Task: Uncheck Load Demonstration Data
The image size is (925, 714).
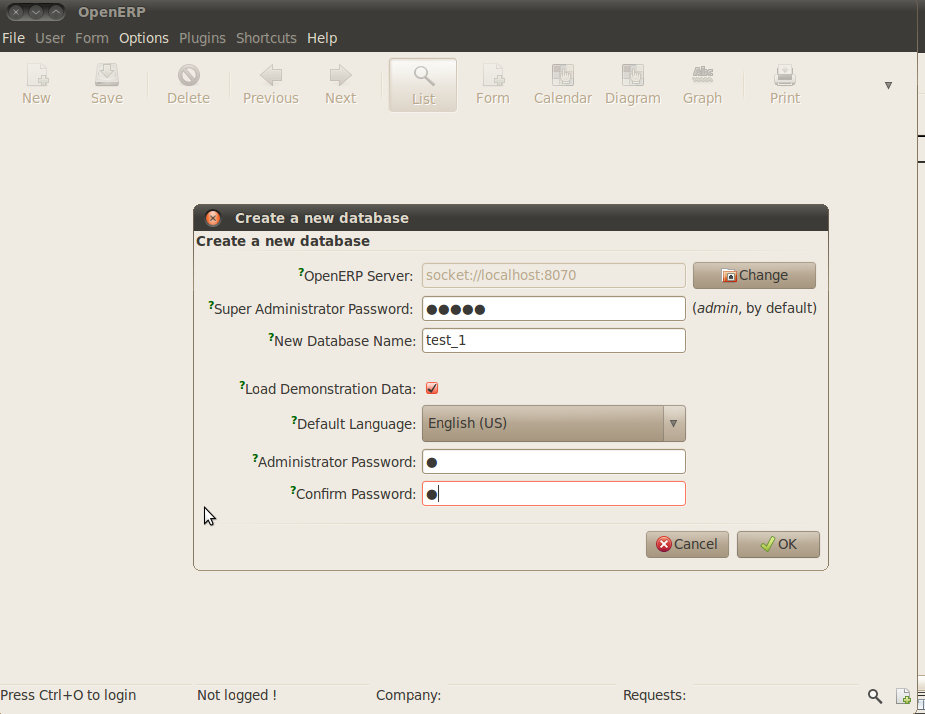Action: point(431,388)
